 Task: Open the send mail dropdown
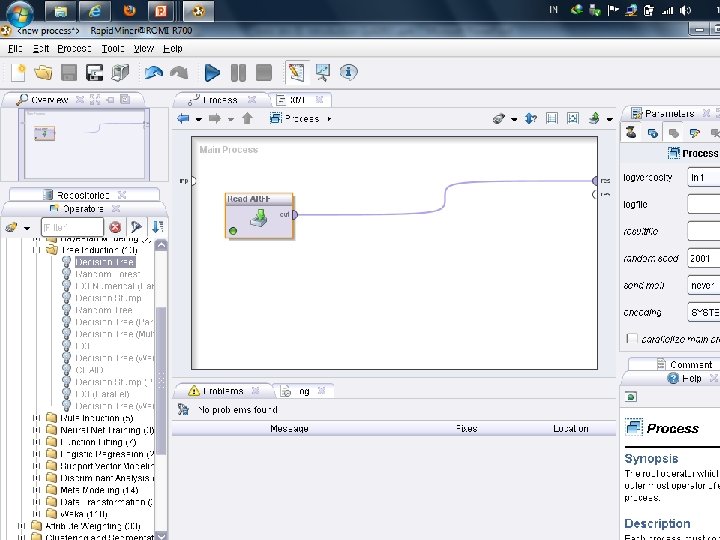pos(703,285)
